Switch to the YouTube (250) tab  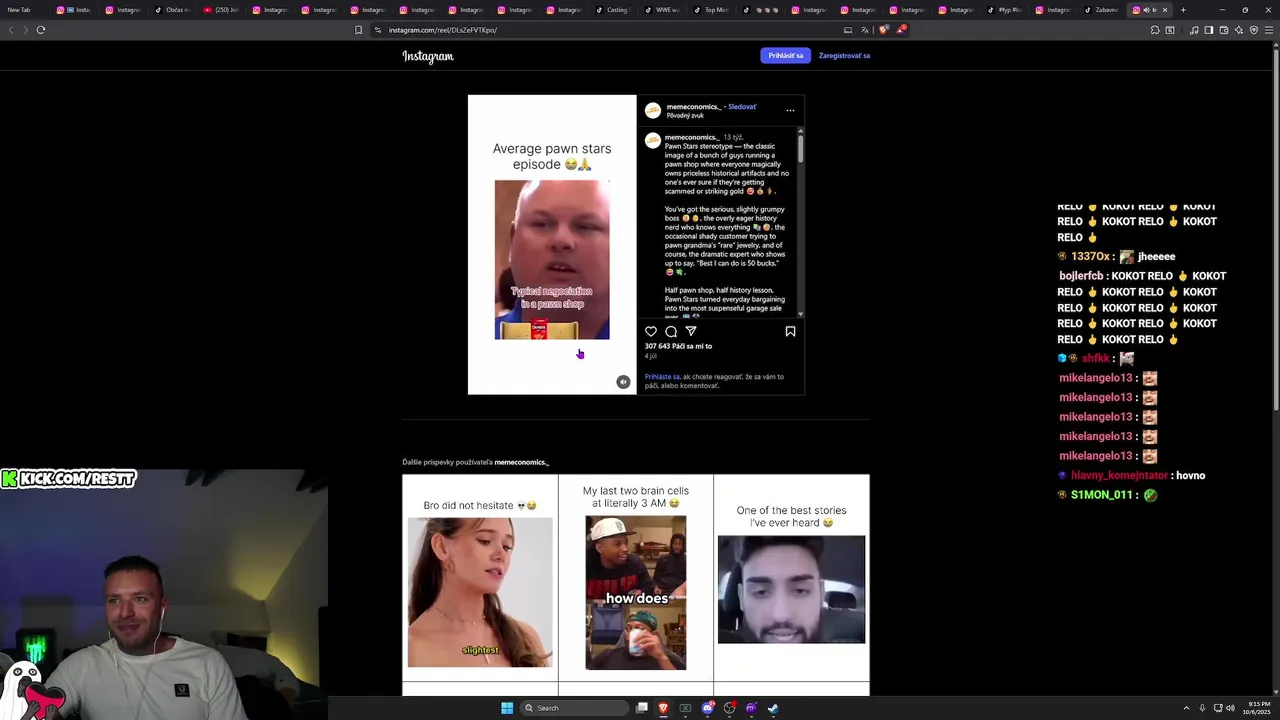[x=221, y=10]
